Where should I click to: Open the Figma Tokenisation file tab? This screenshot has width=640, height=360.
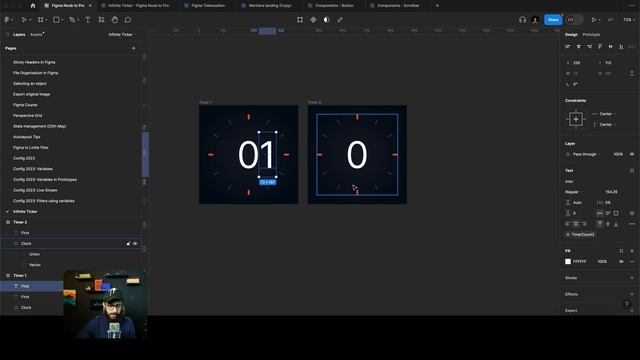point(204,6)
